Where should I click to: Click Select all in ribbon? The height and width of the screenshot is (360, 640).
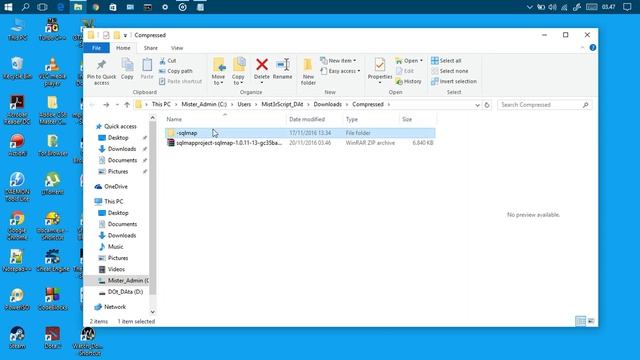[446, 60]
